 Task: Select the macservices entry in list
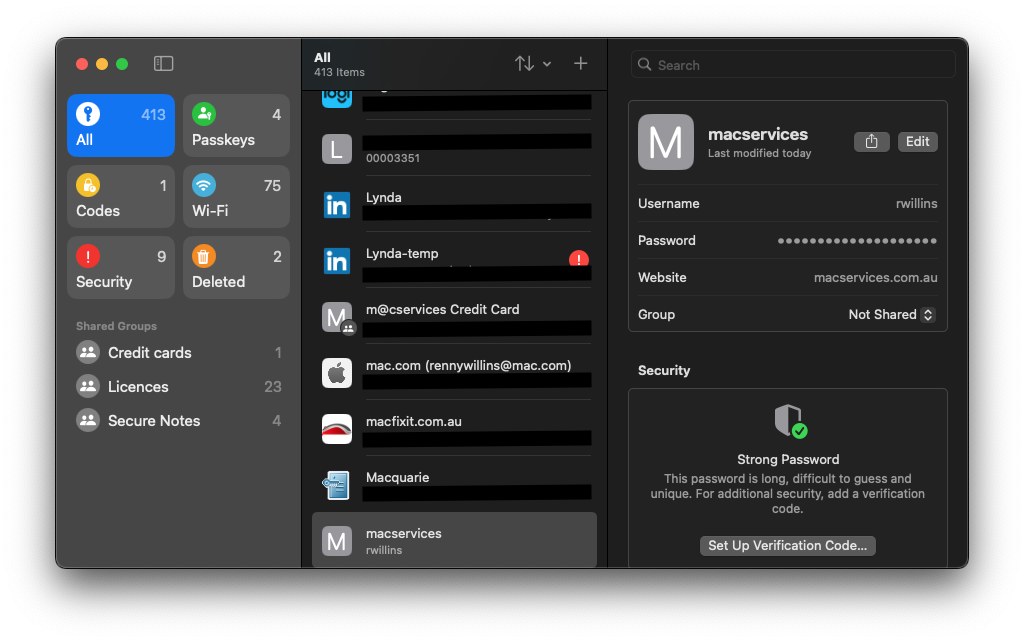click(455, 540)
